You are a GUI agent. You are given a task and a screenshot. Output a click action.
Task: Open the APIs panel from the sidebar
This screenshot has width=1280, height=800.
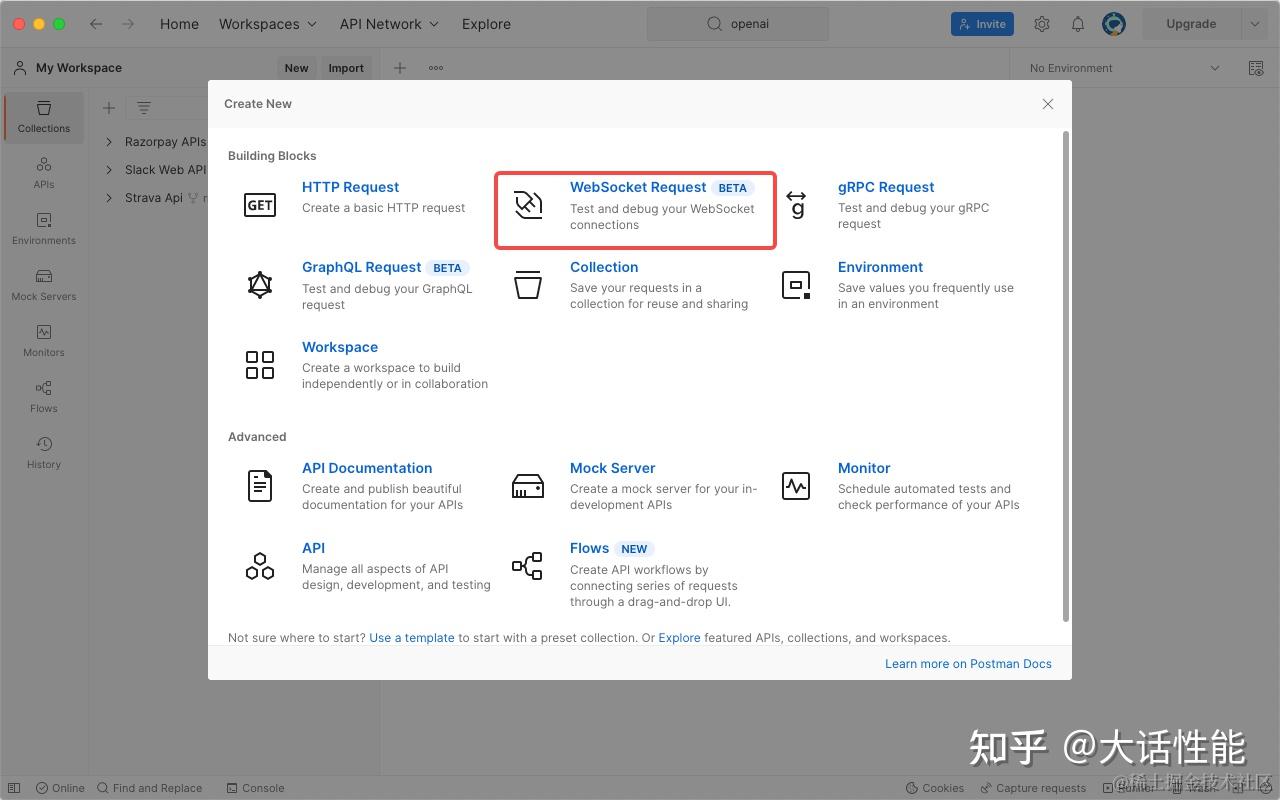click(x=43, y=173)
